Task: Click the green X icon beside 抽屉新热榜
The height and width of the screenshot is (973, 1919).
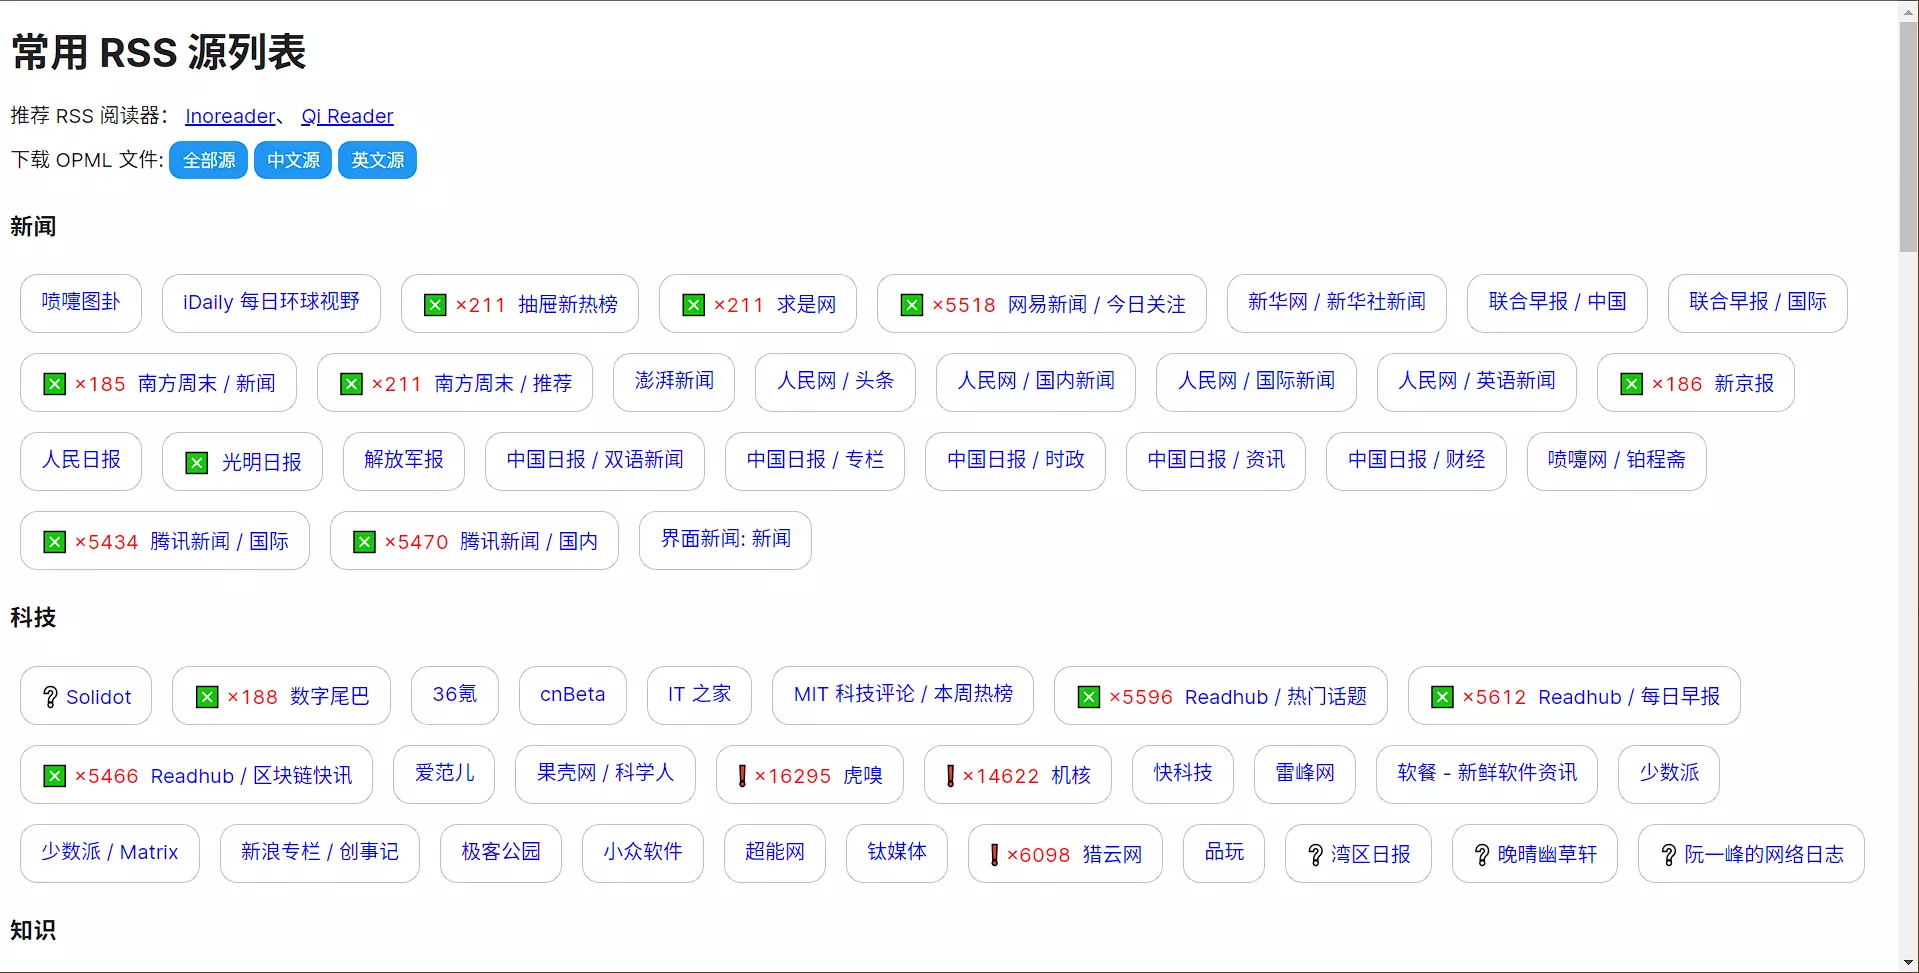Action: [435, 305]
